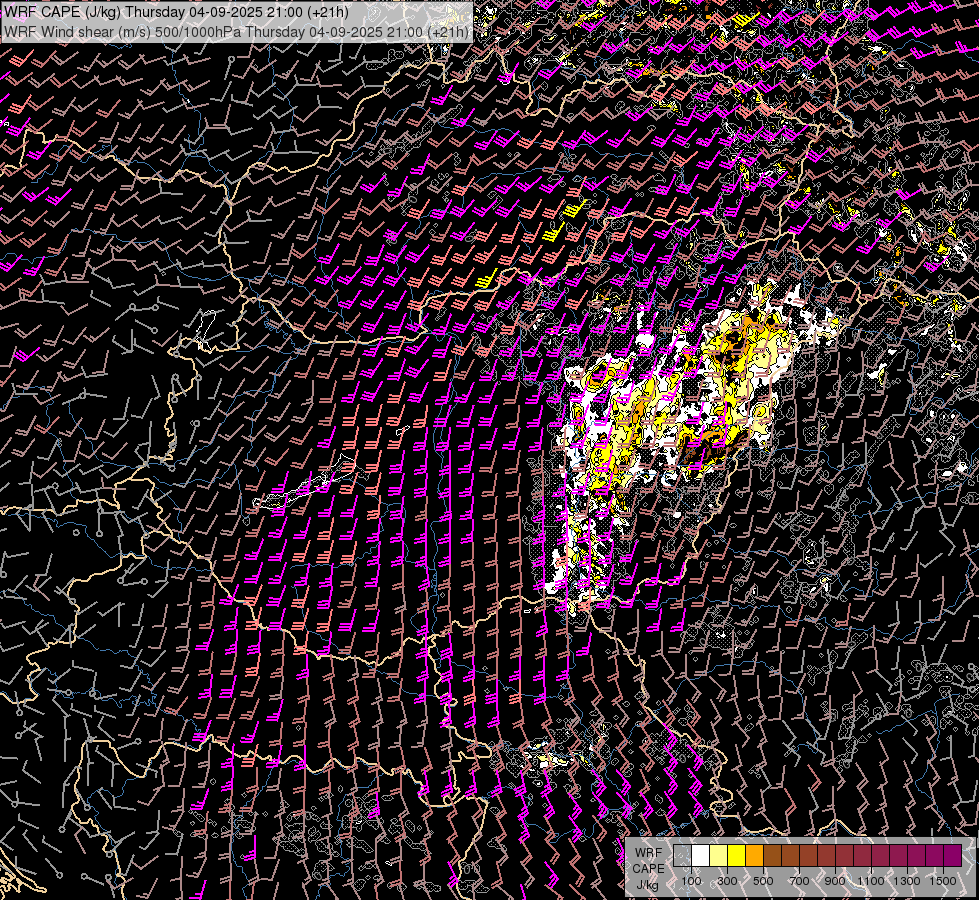Click the CAPE word in the legend
Image resolution: width=979 pixels, height=900 pixels.
coord(648,869)
